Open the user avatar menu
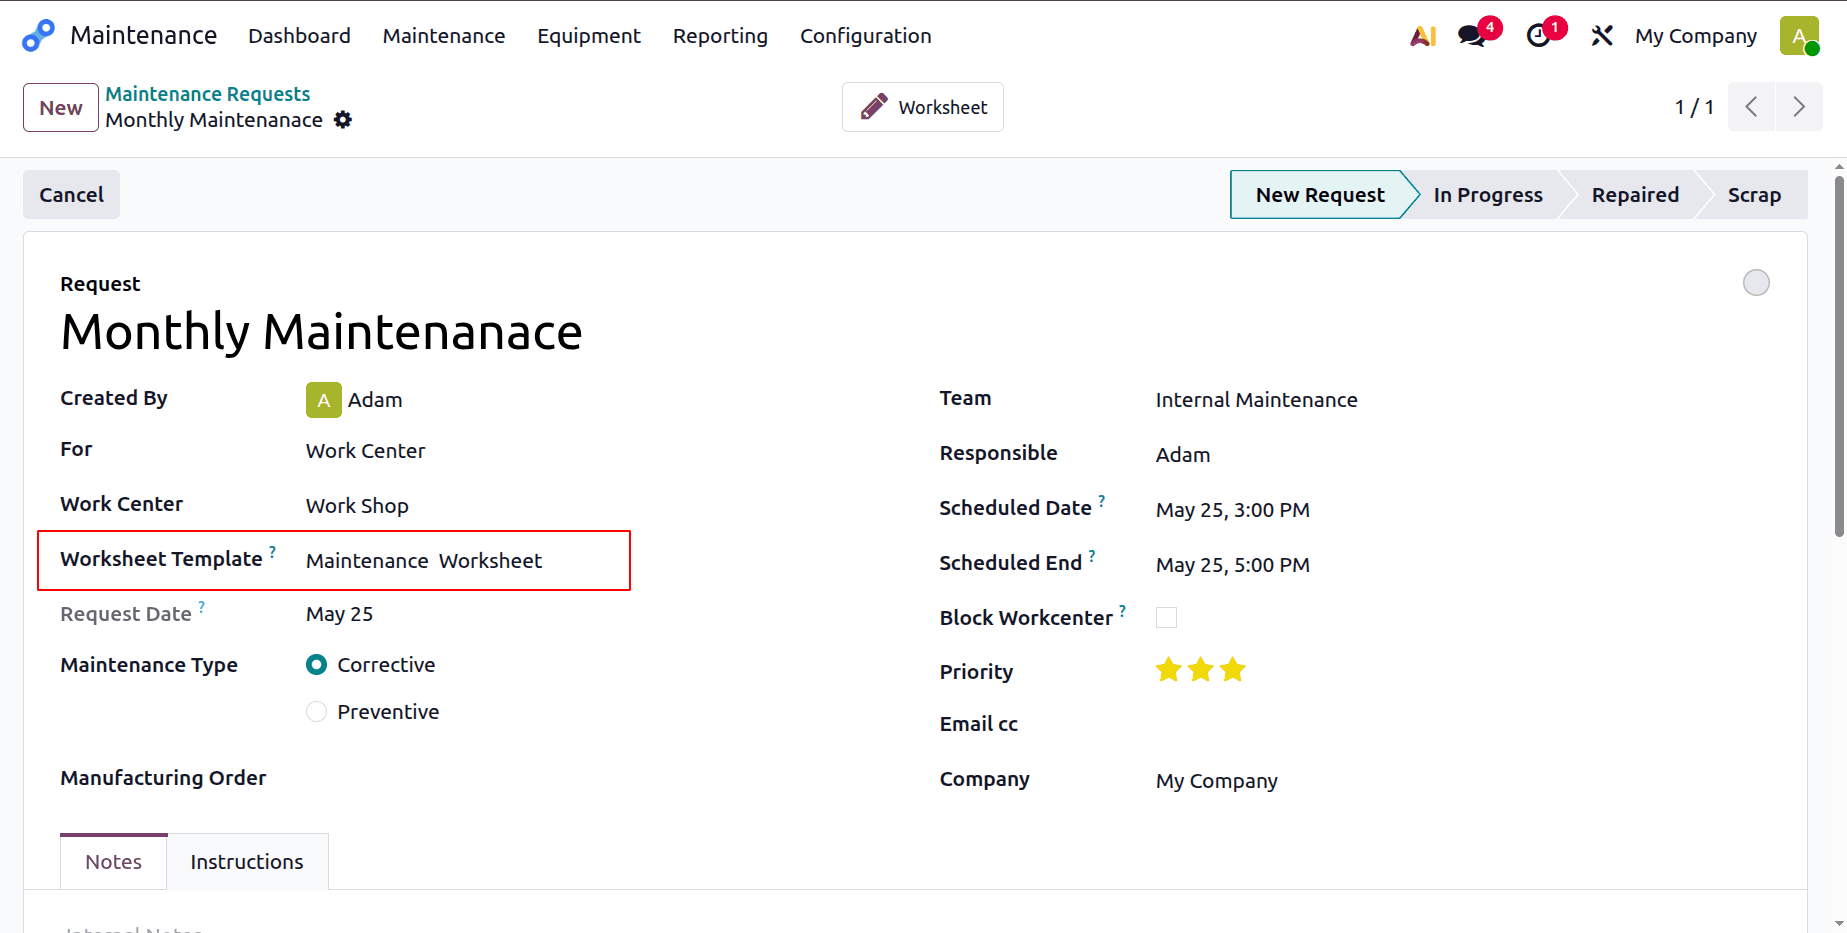 pos(1799,36)
